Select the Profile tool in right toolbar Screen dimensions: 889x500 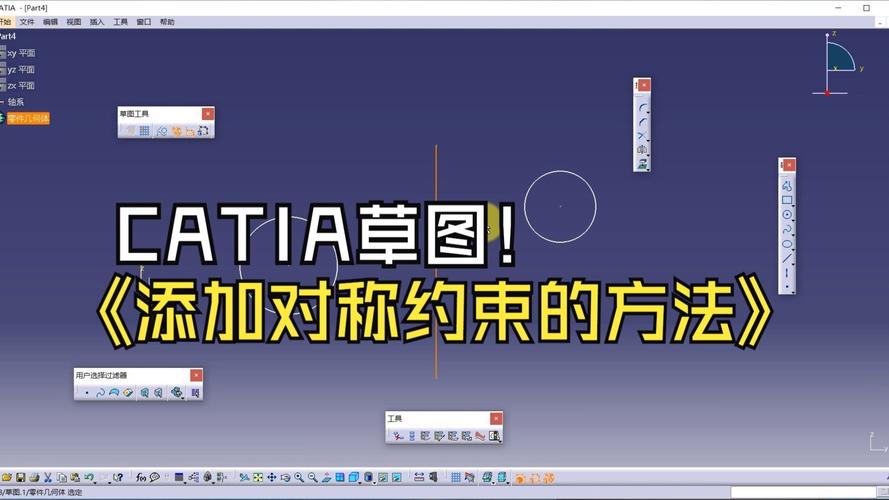point(786,185)
